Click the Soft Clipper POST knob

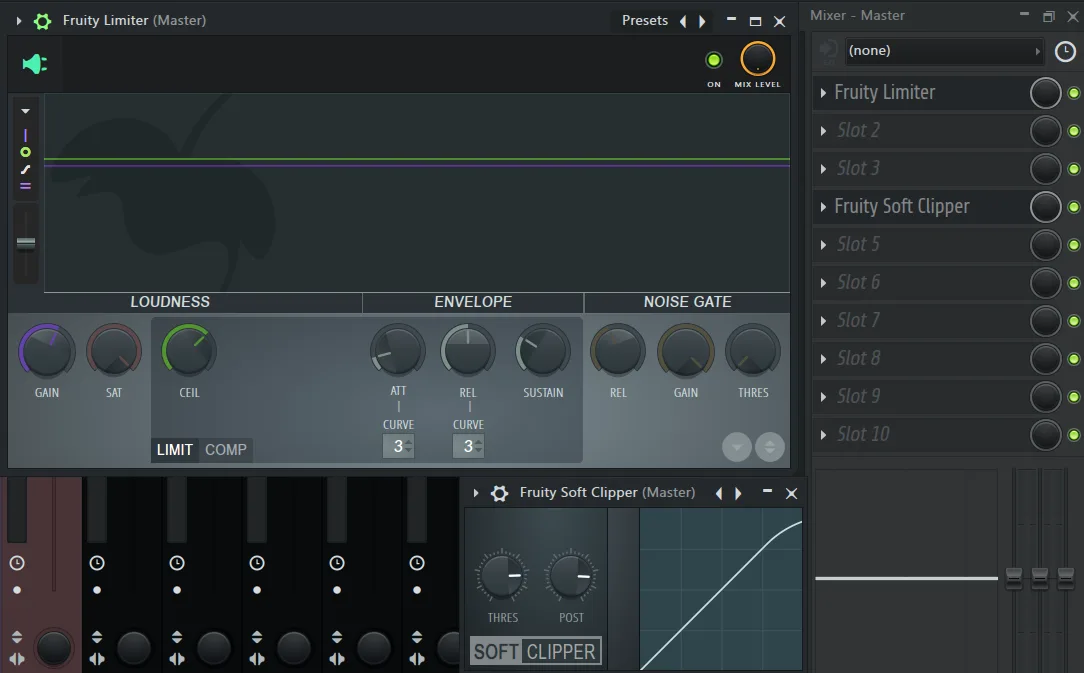[571, 575]
